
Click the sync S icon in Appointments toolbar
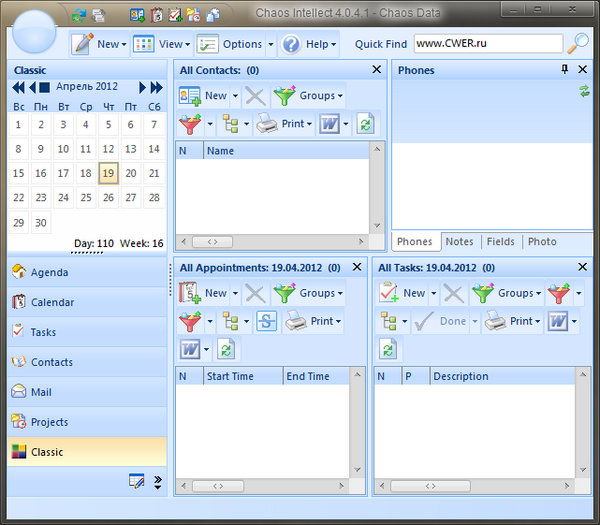point(266,321)
